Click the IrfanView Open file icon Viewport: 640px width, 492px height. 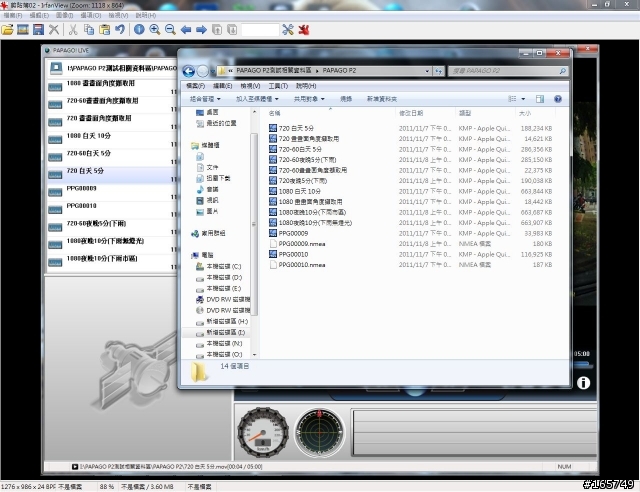(x=7, y=29)
